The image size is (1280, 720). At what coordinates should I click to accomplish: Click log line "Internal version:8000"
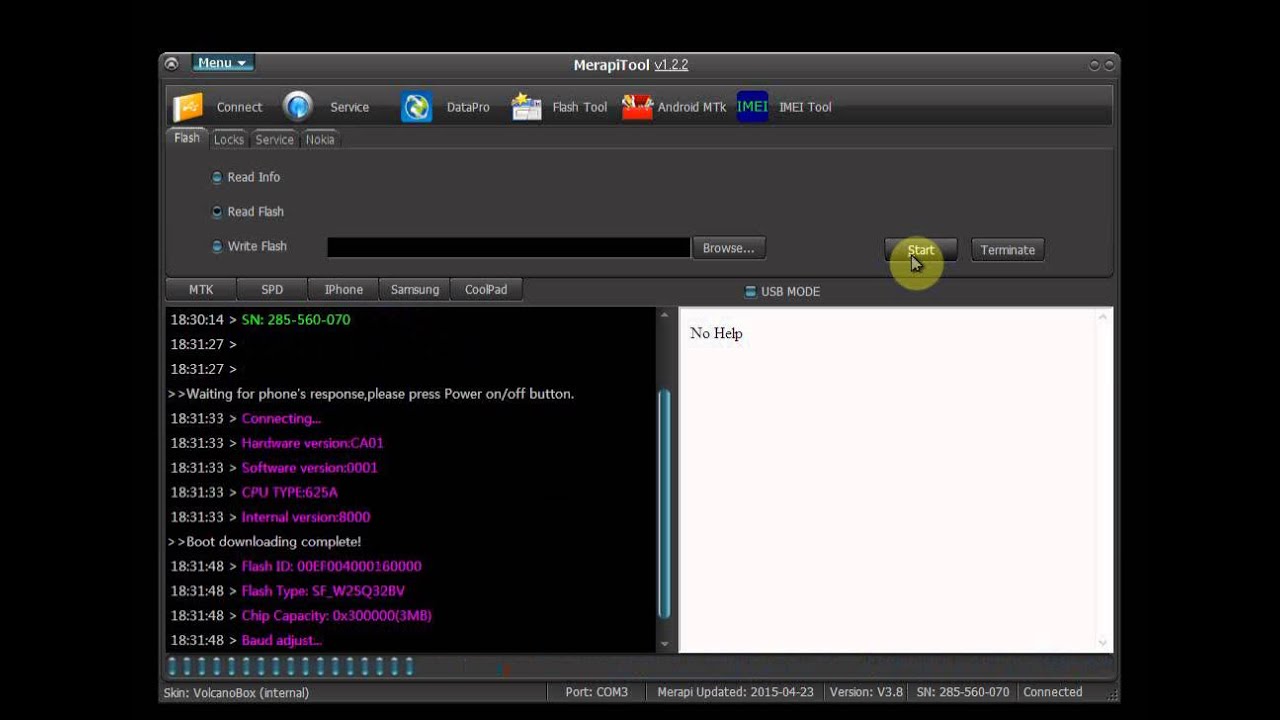305,517
